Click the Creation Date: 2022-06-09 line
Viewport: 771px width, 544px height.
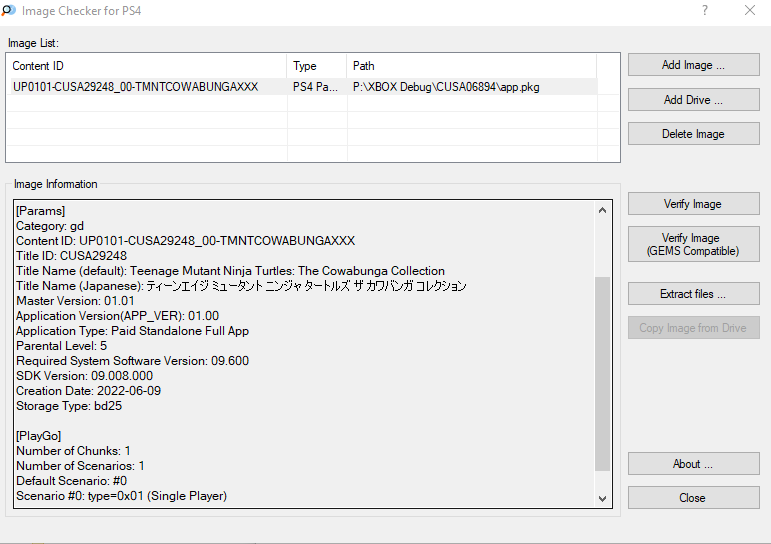tap(89, 391)
